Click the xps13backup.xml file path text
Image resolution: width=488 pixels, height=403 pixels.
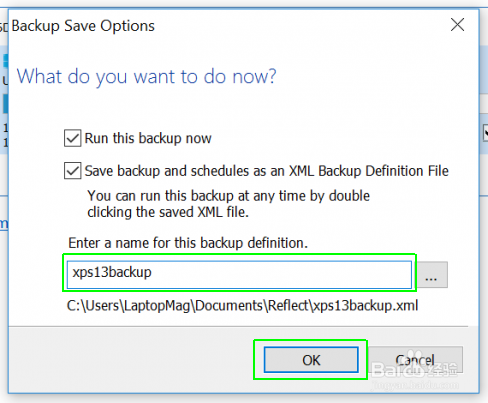click(x=242, y=306)
